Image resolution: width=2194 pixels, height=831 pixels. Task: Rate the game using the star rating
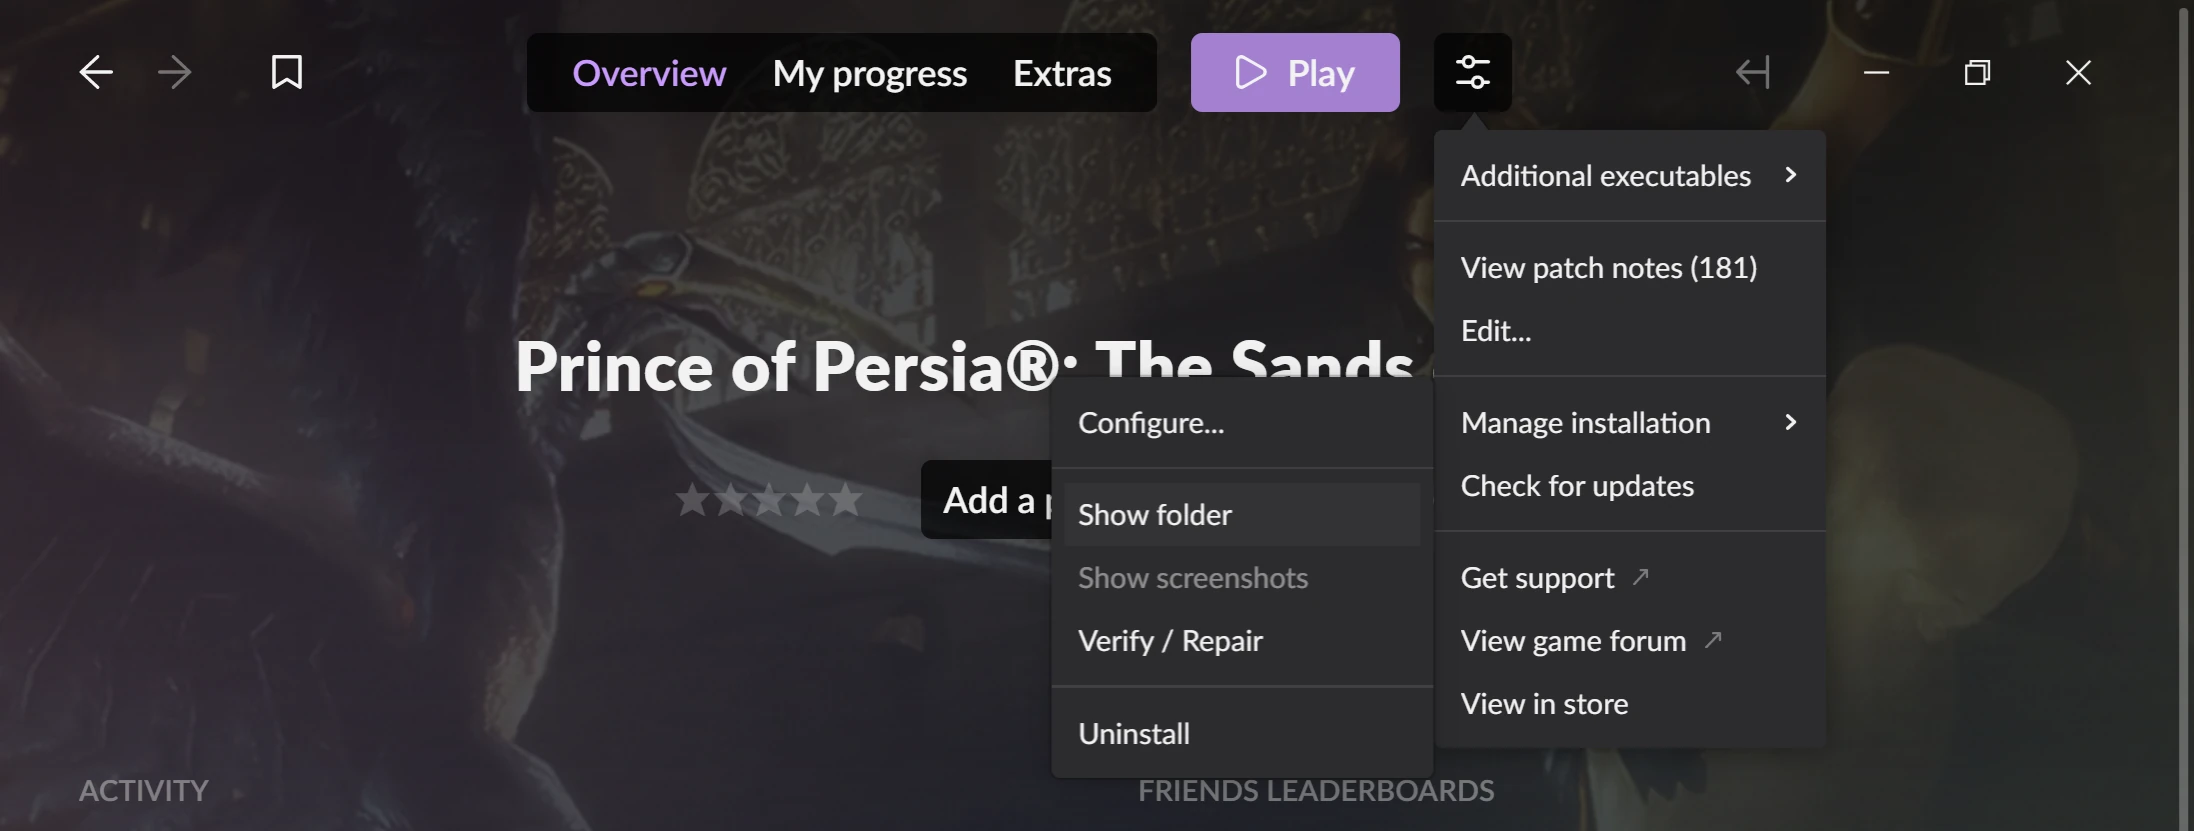[769, 499]
